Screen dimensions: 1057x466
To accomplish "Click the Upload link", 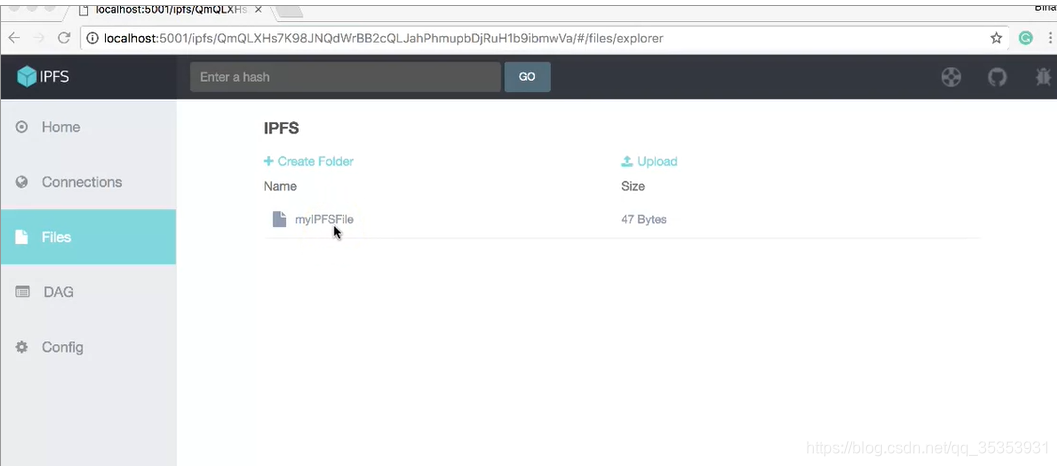I will point(649,161).
